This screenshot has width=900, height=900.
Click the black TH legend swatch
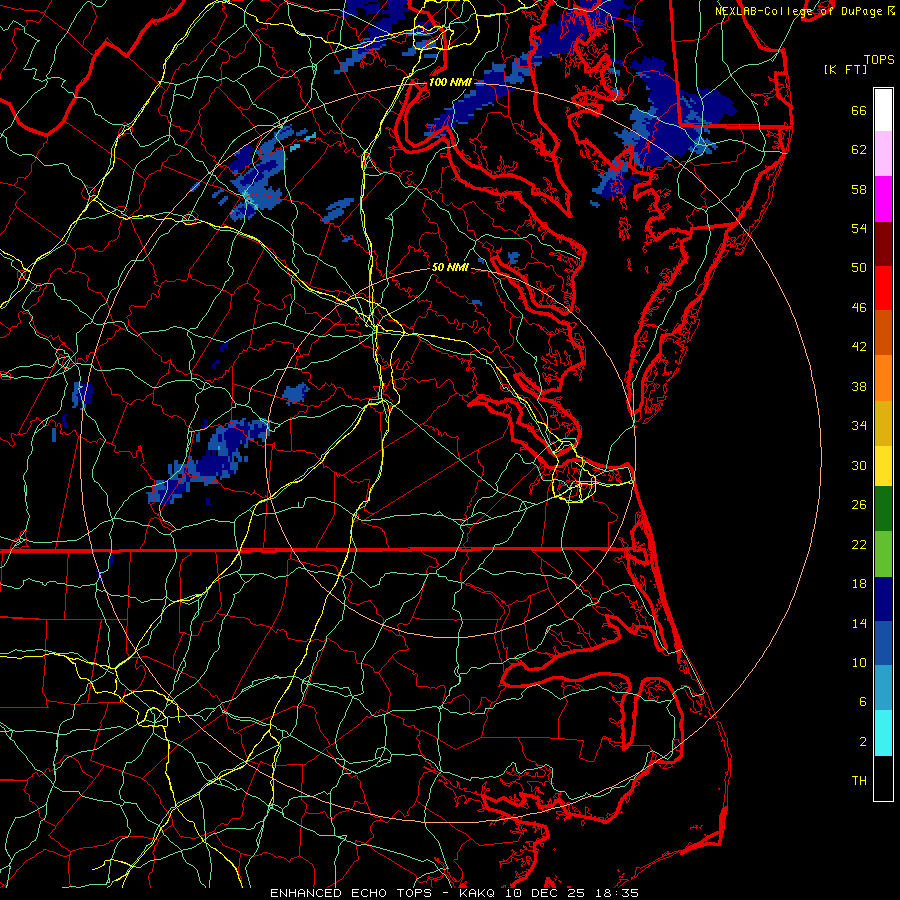883,778
